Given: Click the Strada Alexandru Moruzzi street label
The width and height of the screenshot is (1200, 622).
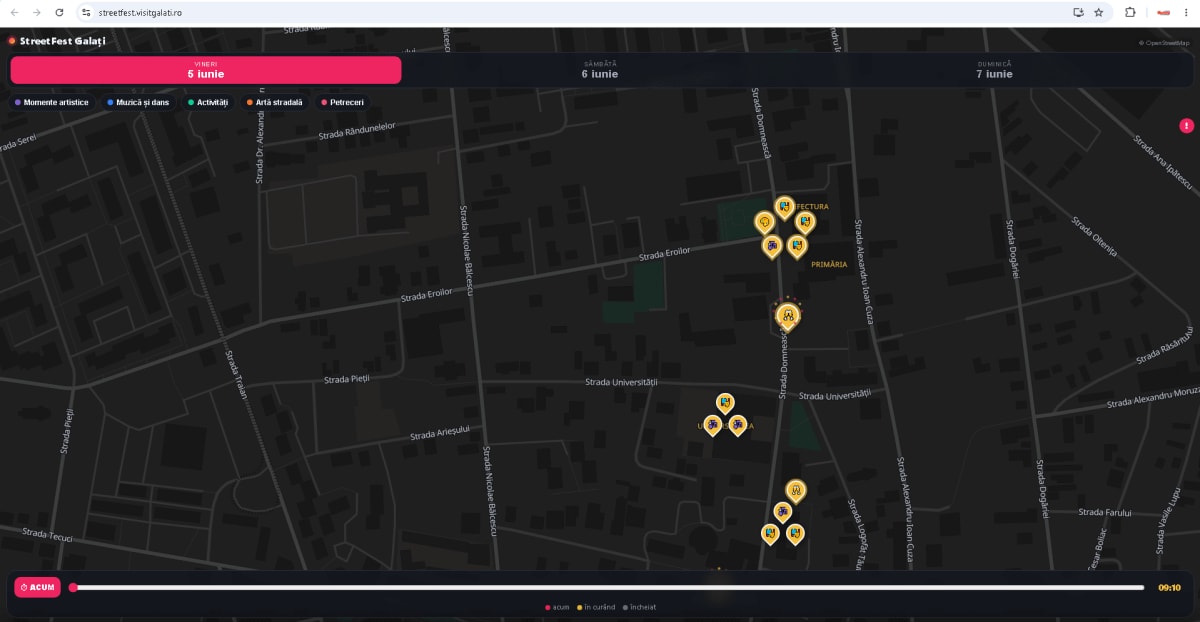Looking at the screenshot, I should pos(1153,397).
